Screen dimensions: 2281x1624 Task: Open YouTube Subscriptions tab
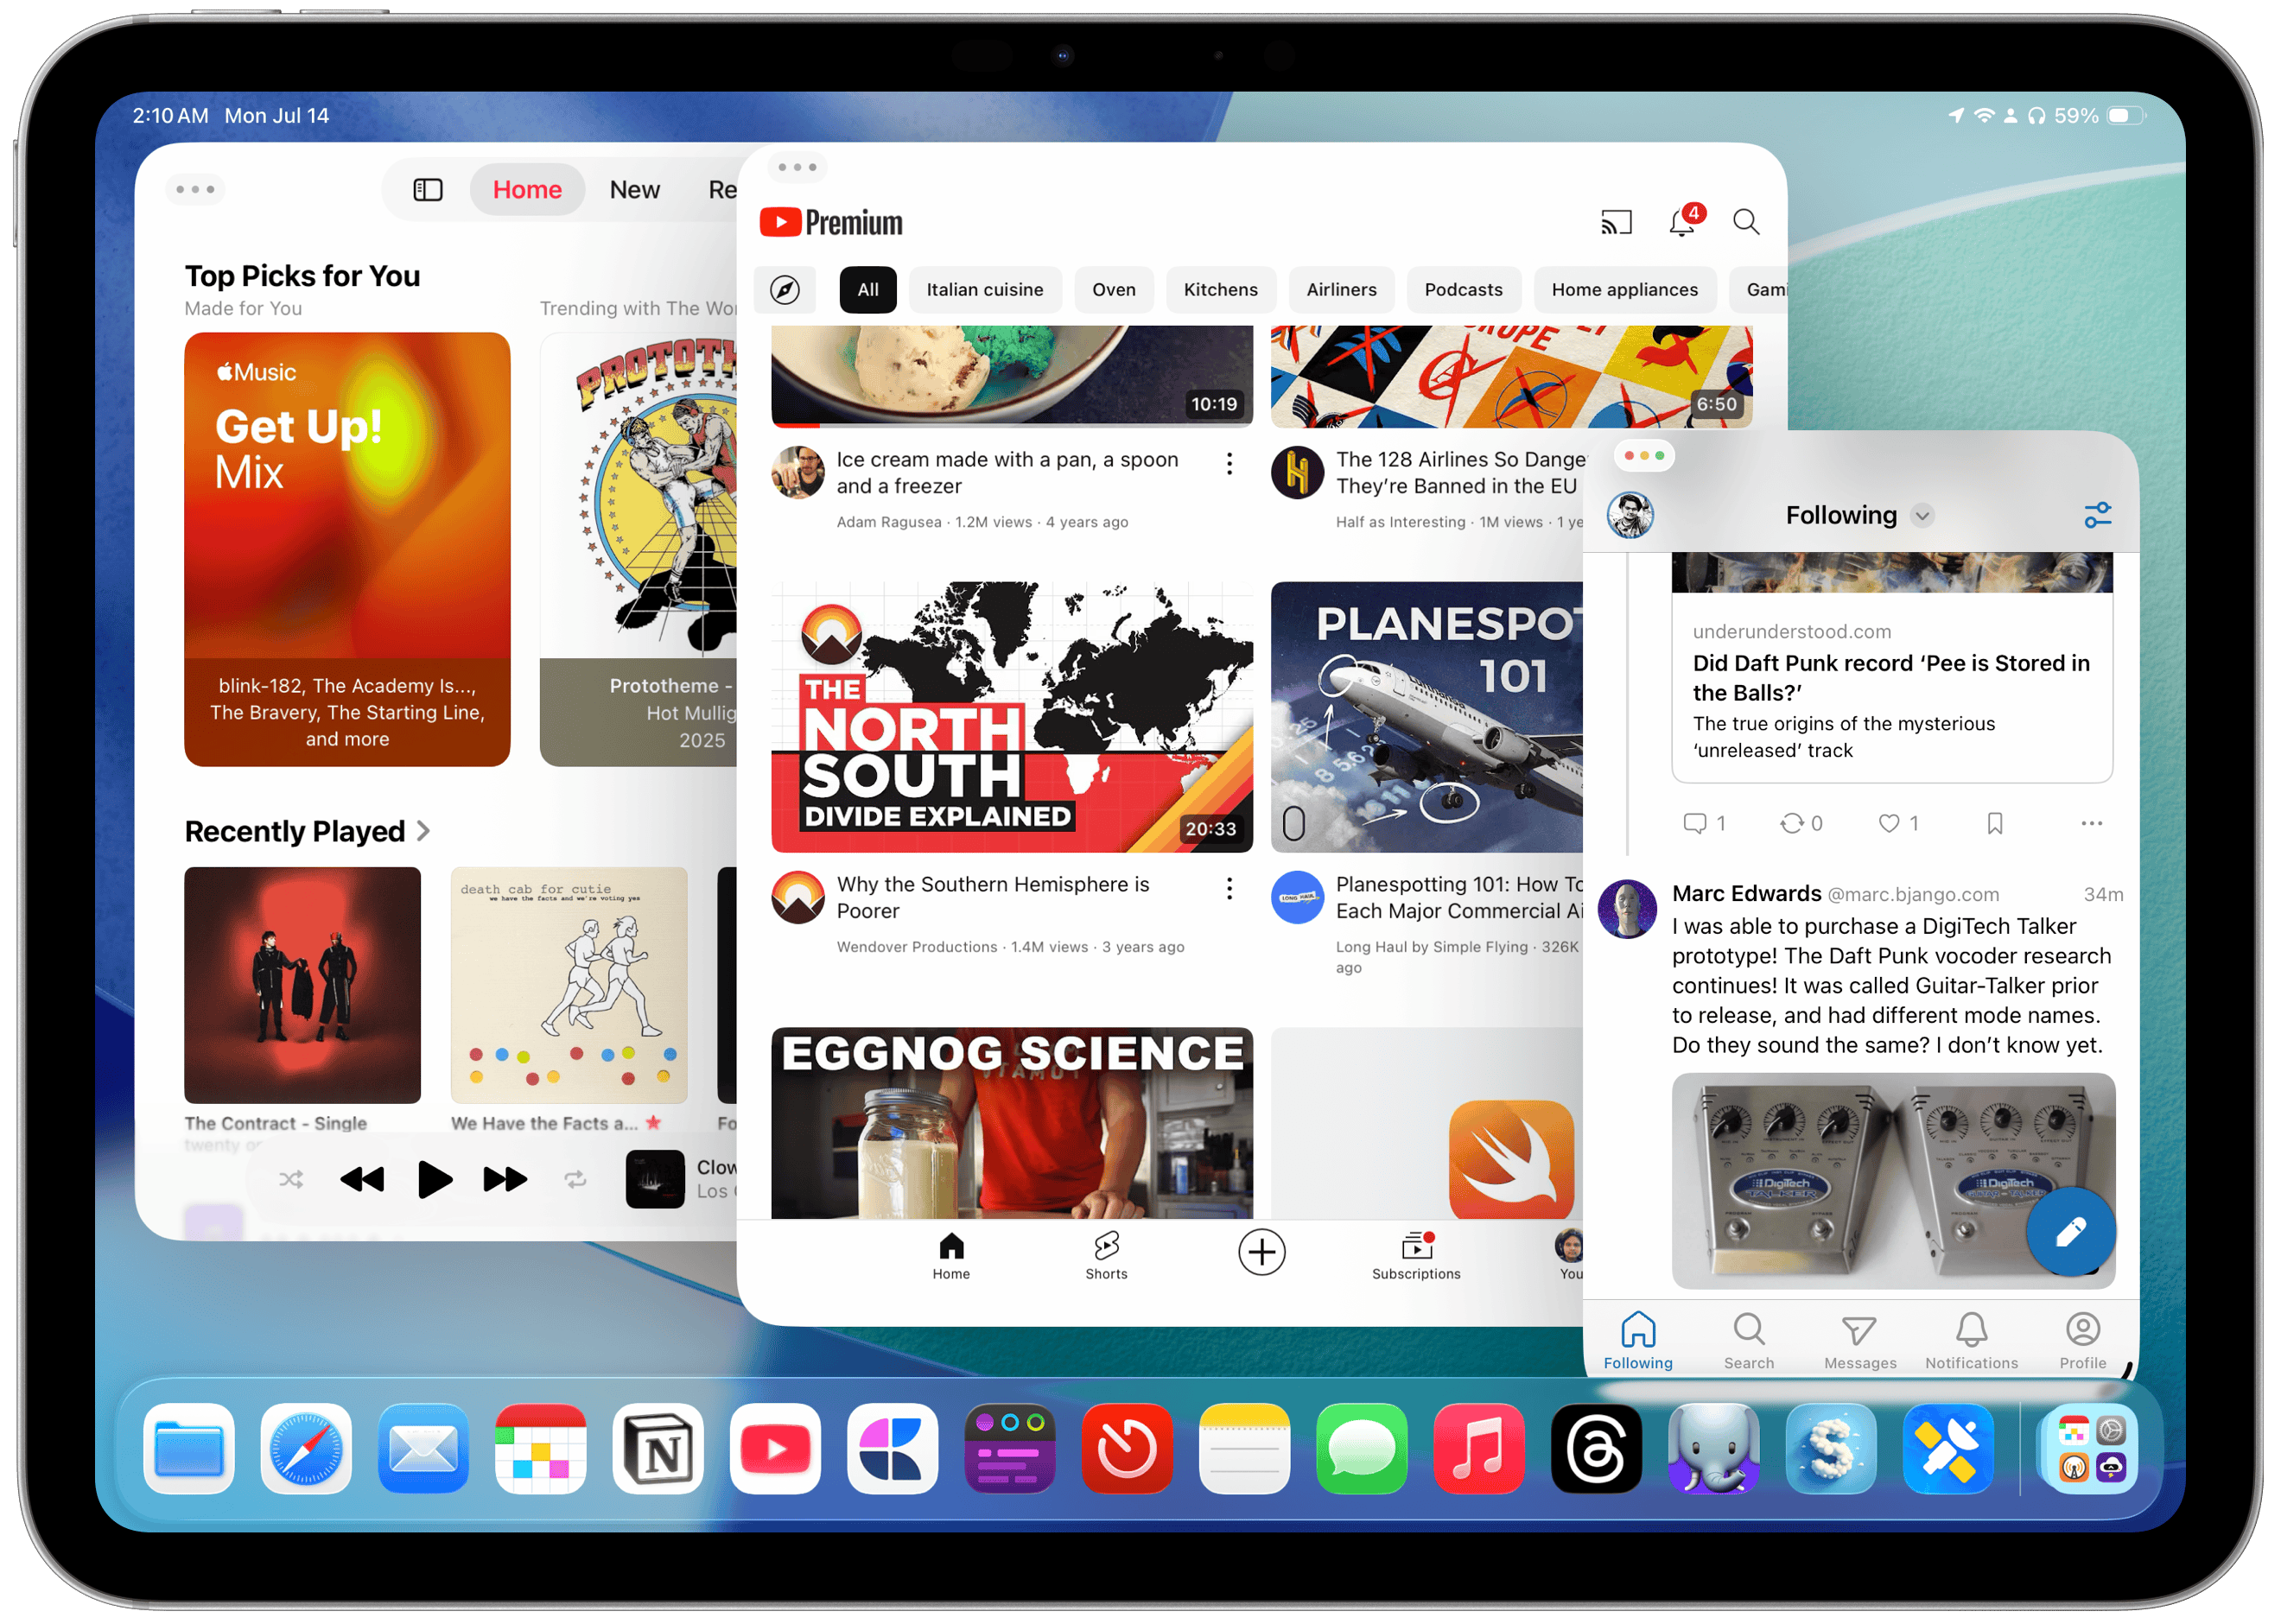click(x=1416, y=1256)
